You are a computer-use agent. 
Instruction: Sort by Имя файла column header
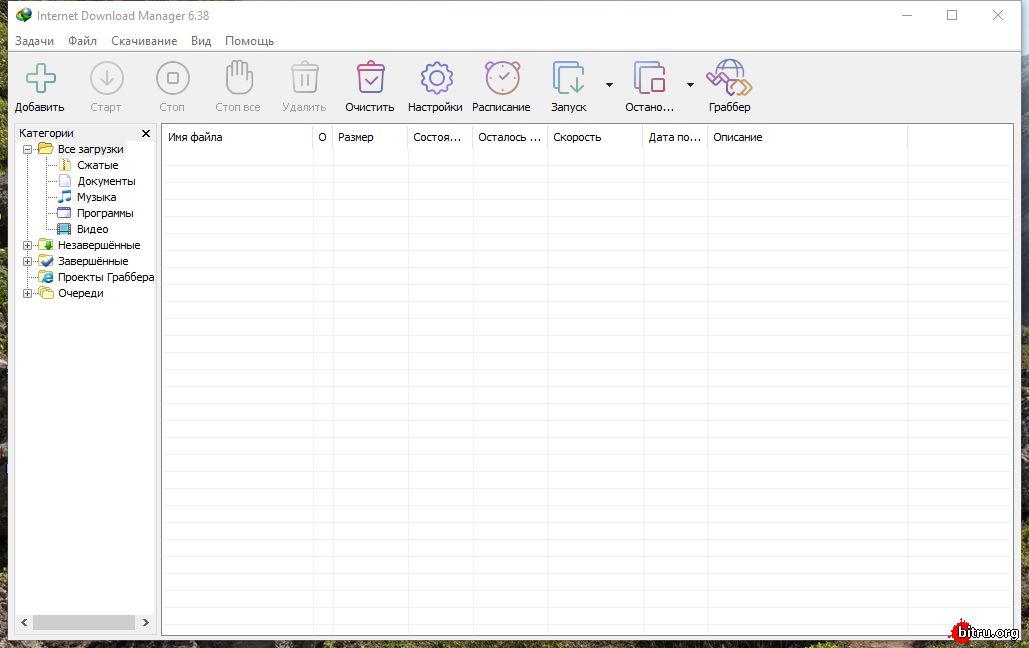pyautogui.click(x=238, y=137)
